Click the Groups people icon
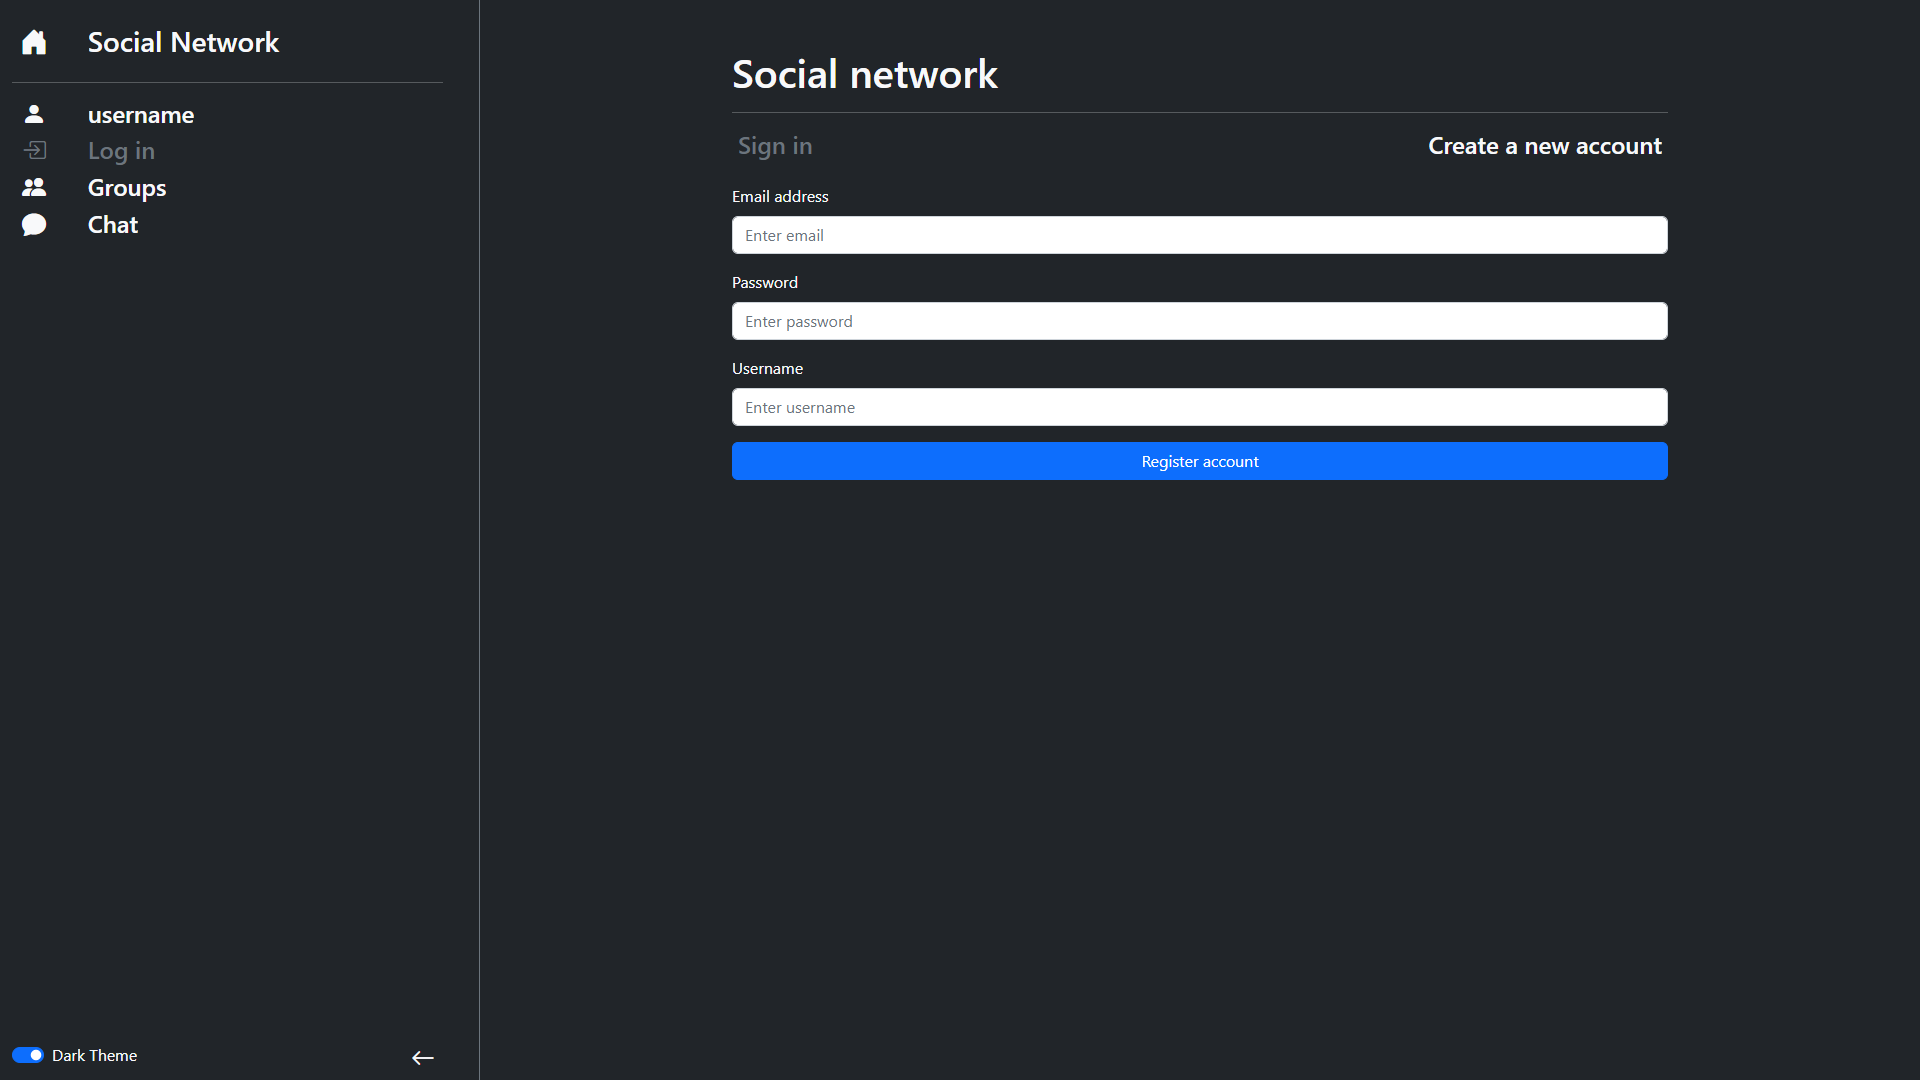1920x1080 pixels. [34, 187]
